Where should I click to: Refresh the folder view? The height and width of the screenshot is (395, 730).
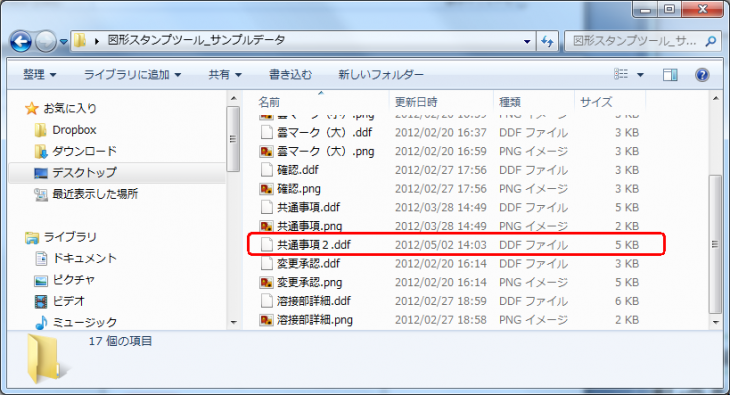[547, 41]
